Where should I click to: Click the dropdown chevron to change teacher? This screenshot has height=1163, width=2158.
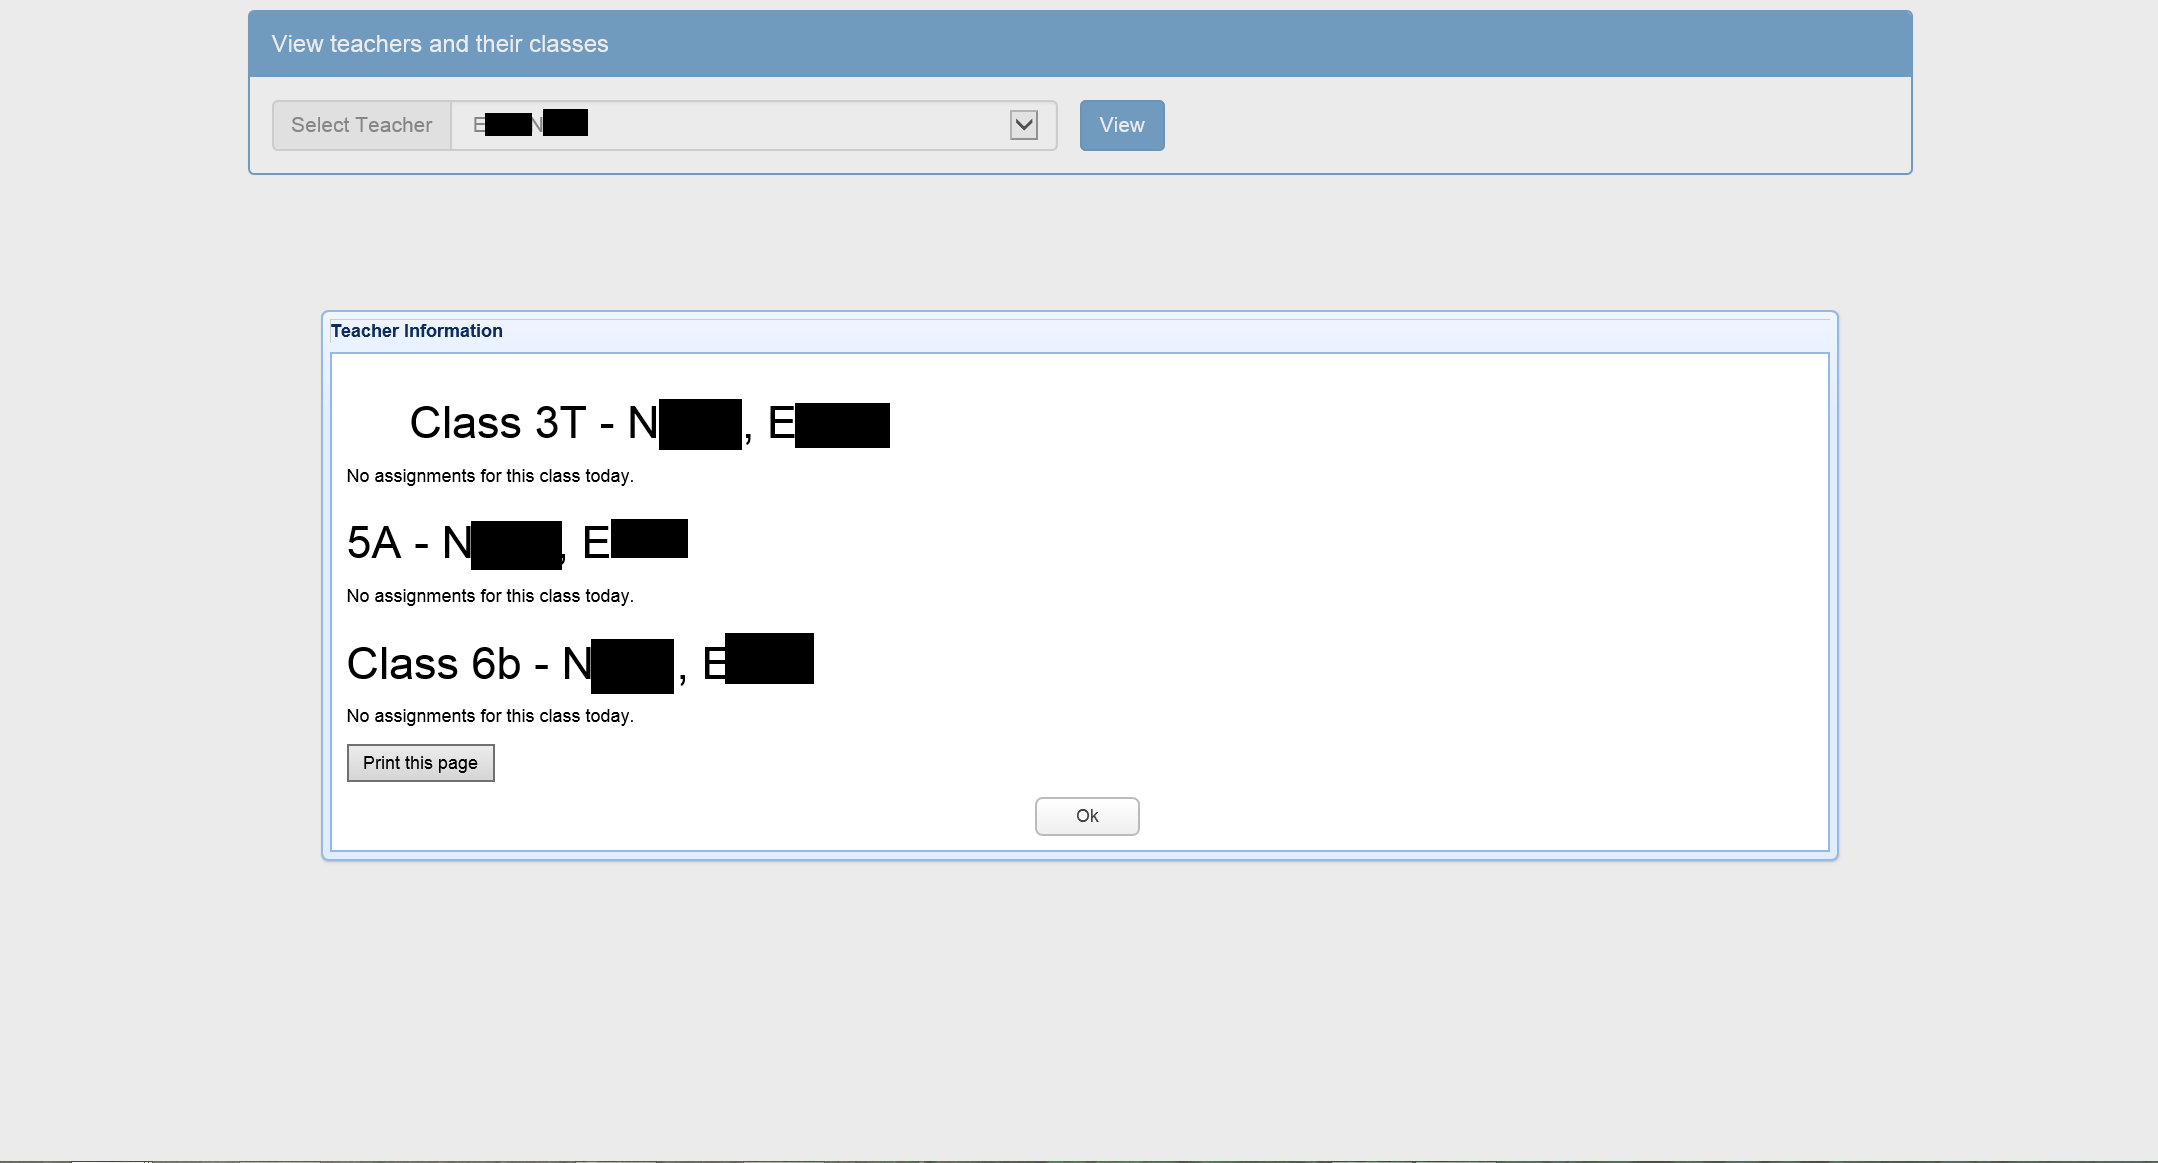(1027, 125)
